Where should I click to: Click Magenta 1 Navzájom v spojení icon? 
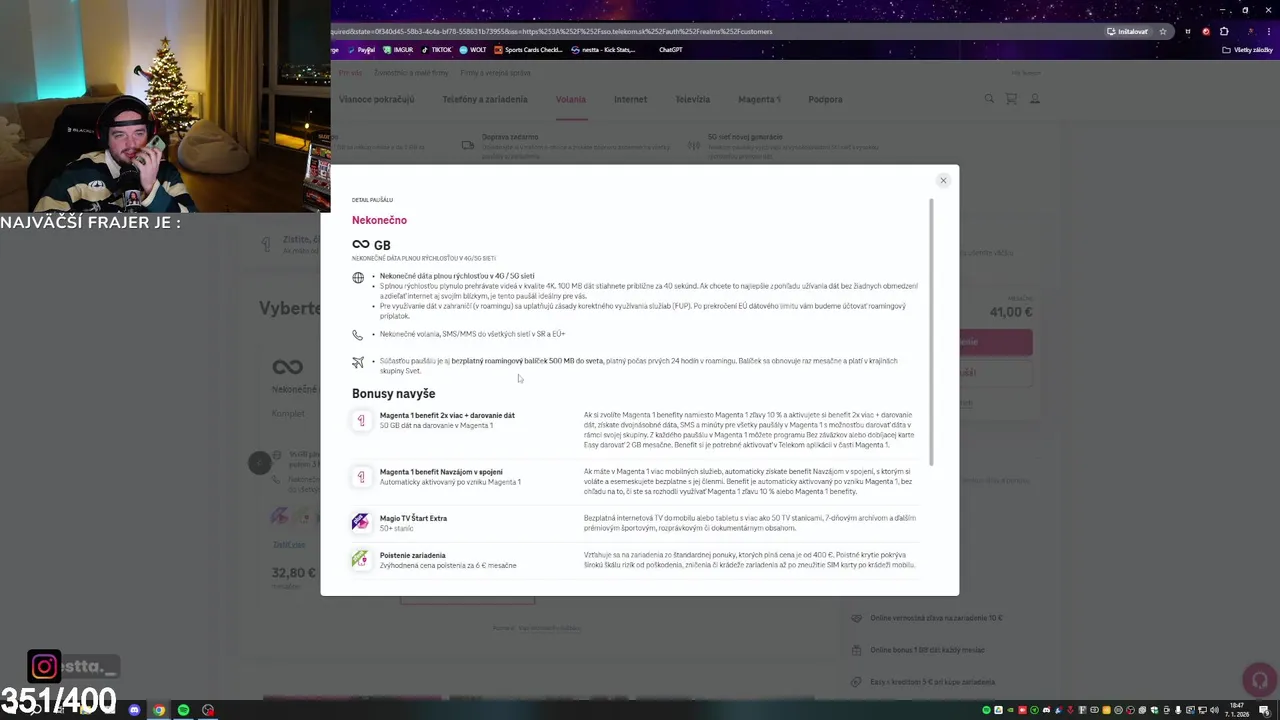361,477
